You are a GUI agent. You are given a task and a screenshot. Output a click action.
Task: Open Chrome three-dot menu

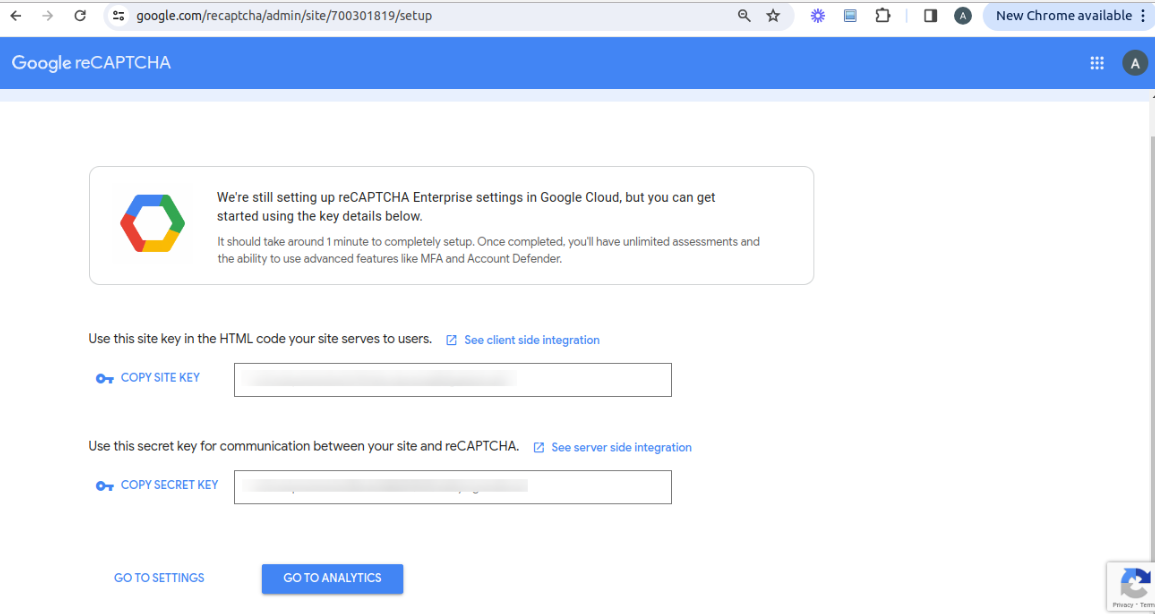point(1143,16)
